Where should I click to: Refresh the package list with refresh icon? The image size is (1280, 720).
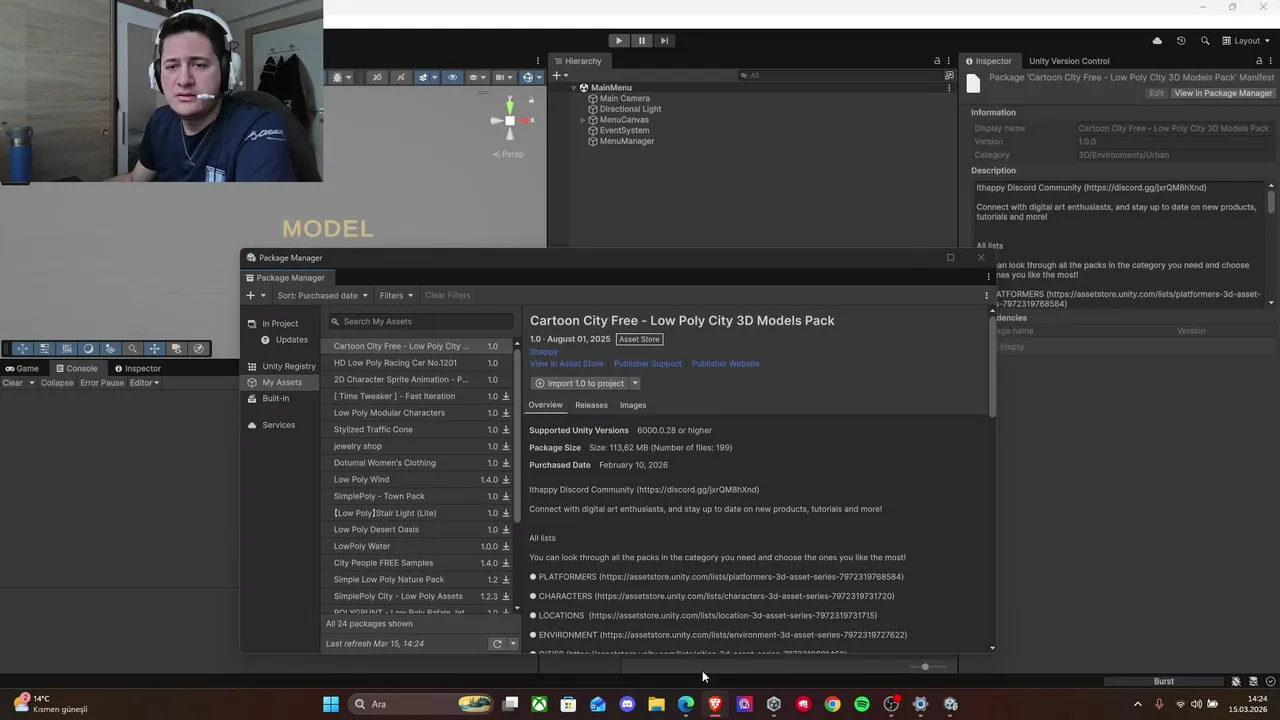pyautogui.click(x=497, y=644)
